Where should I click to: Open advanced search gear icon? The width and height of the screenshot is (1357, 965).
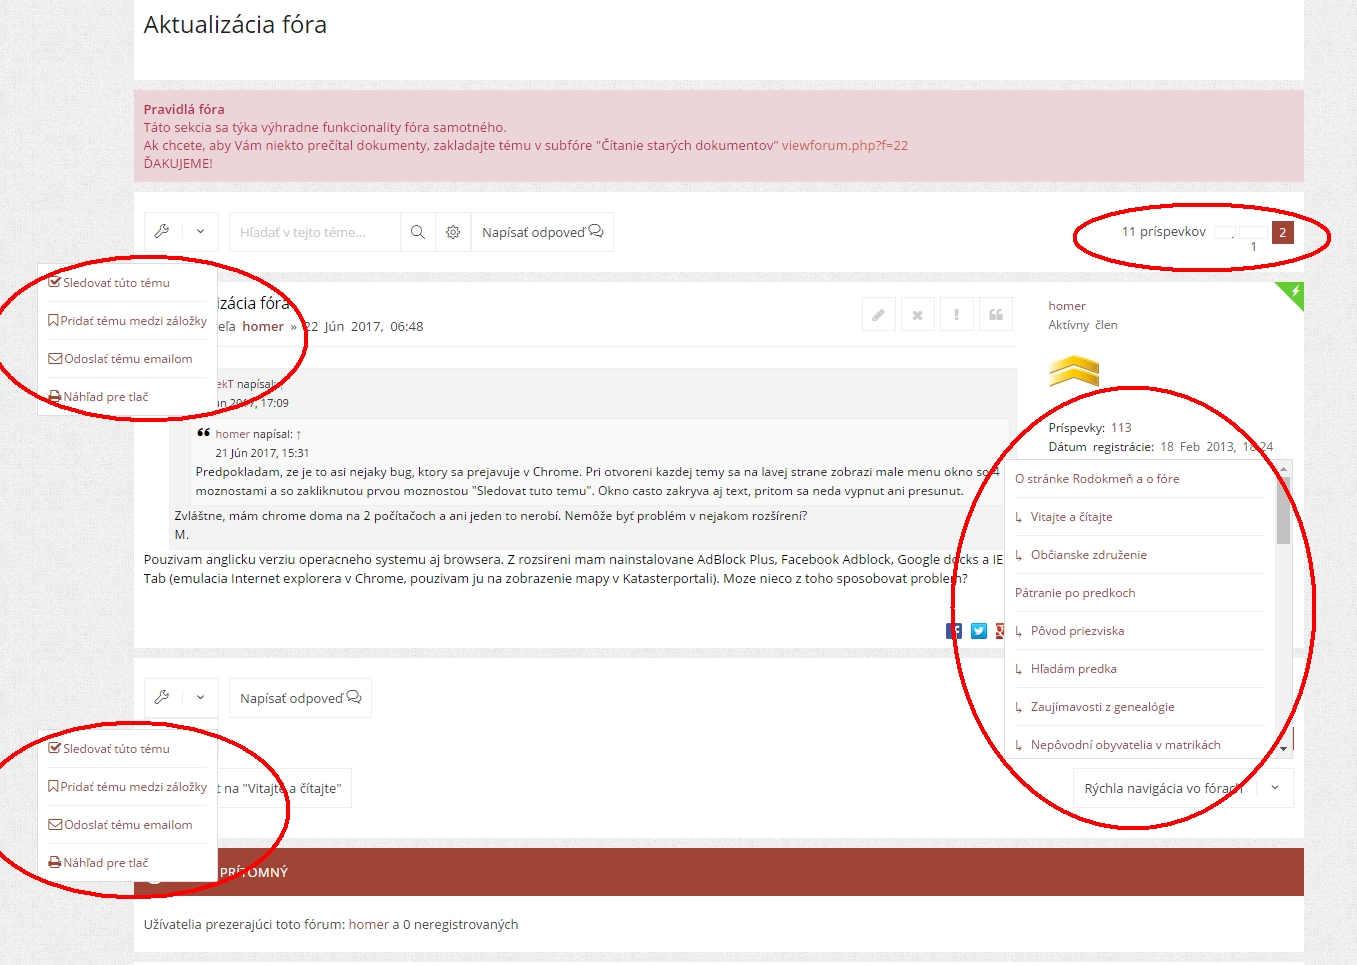(453, 232)
